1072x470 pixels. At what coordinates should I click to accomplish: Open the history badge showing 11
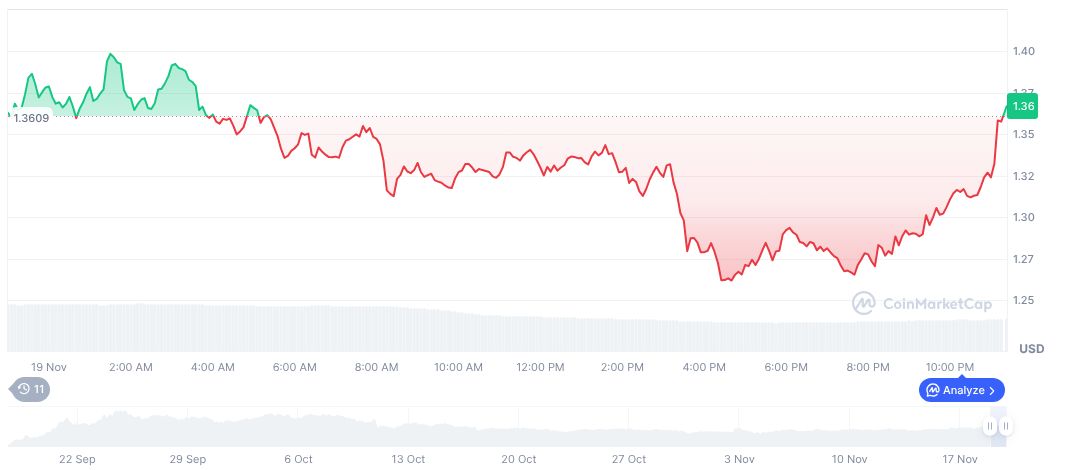click(29, 390)
